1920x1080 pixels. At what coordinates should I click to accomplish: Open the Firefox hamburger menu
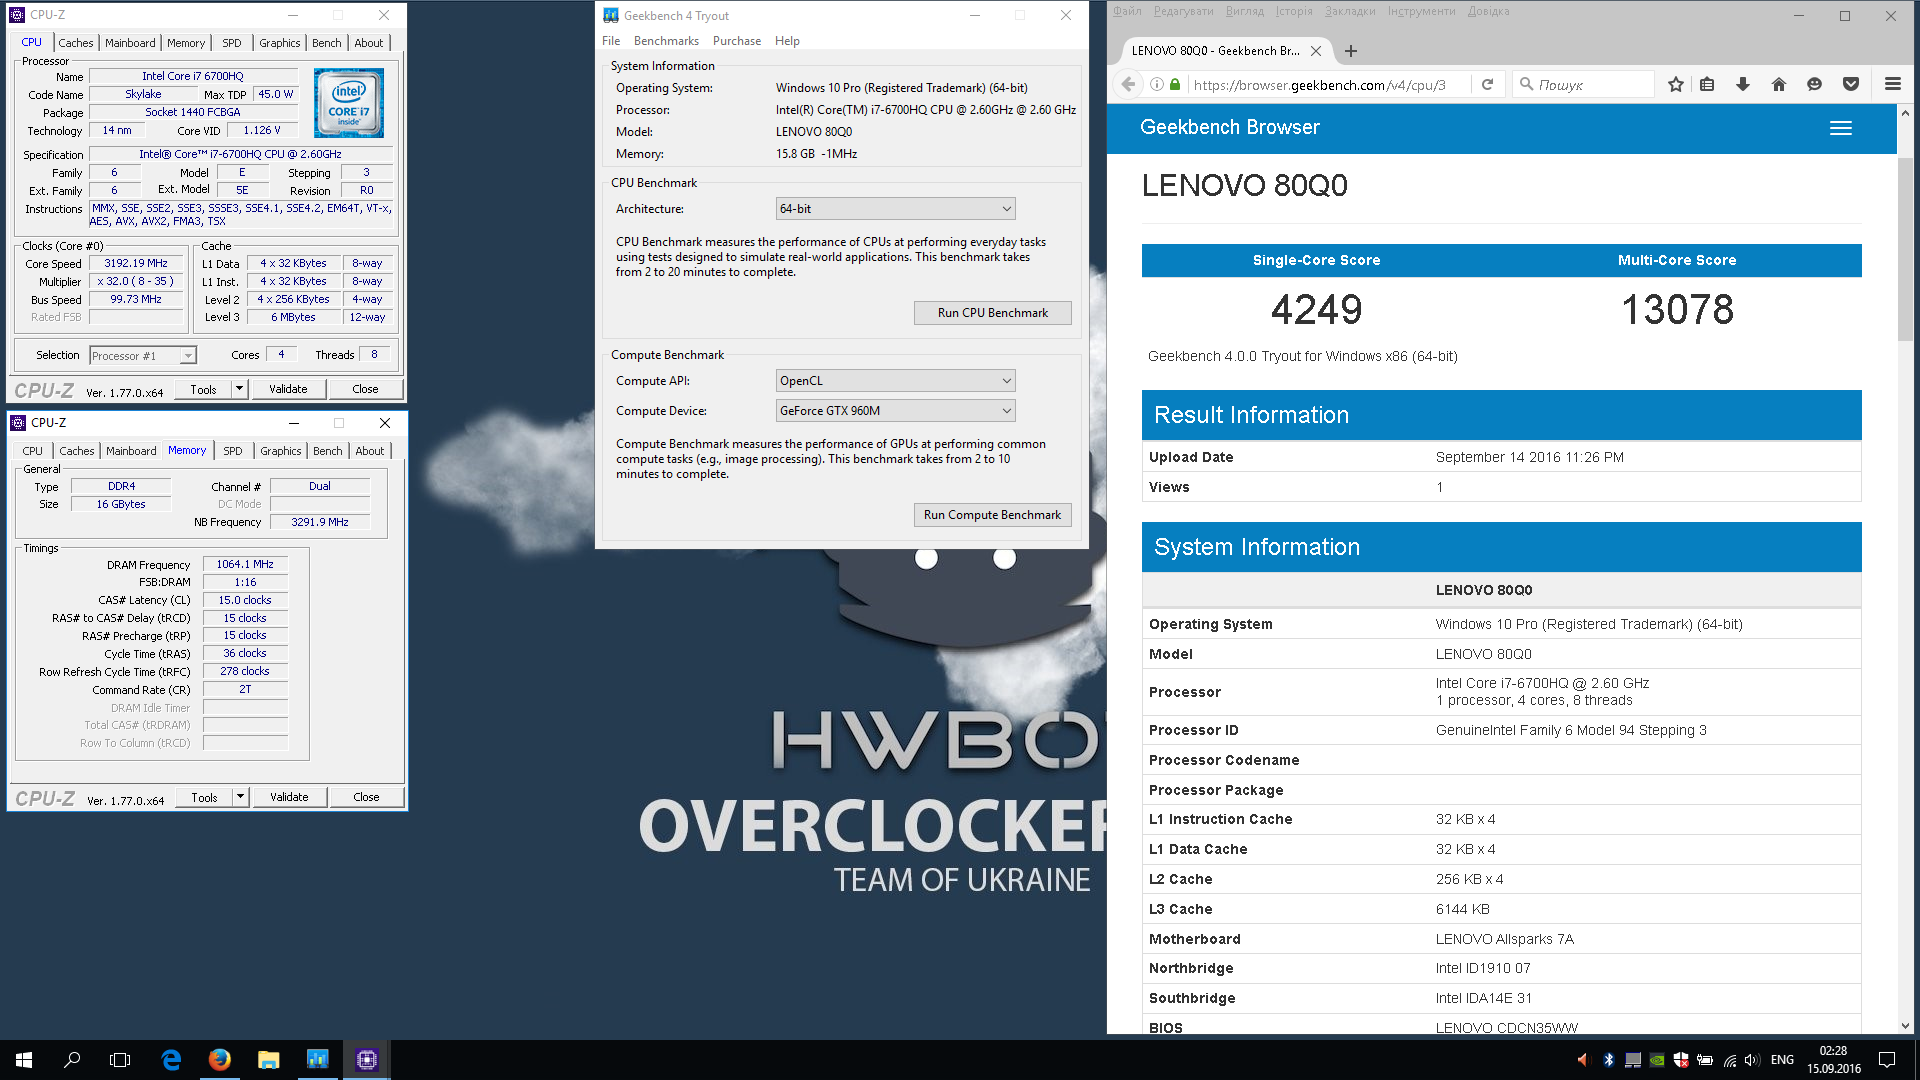point(1893,85)
